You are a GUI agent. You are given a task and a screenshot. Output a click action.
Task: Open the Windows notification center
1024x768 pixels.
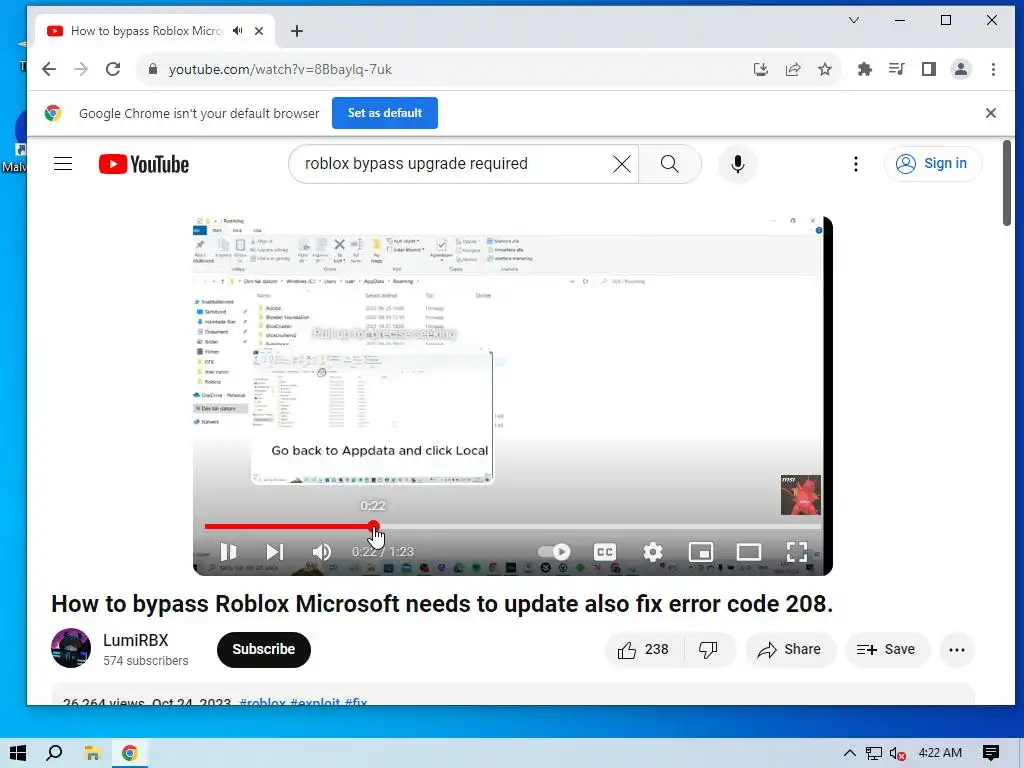click(991, 753)
